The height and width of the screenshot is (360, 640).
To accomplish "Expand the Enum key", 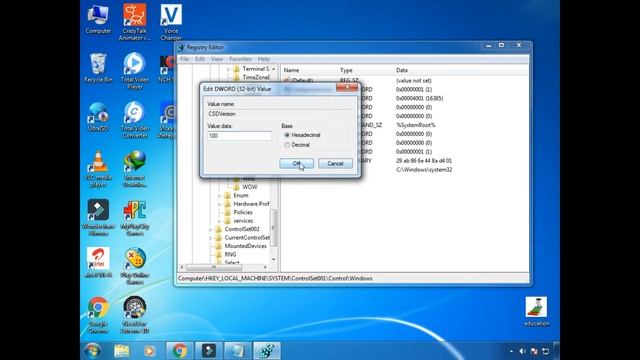I will (220, 196).
